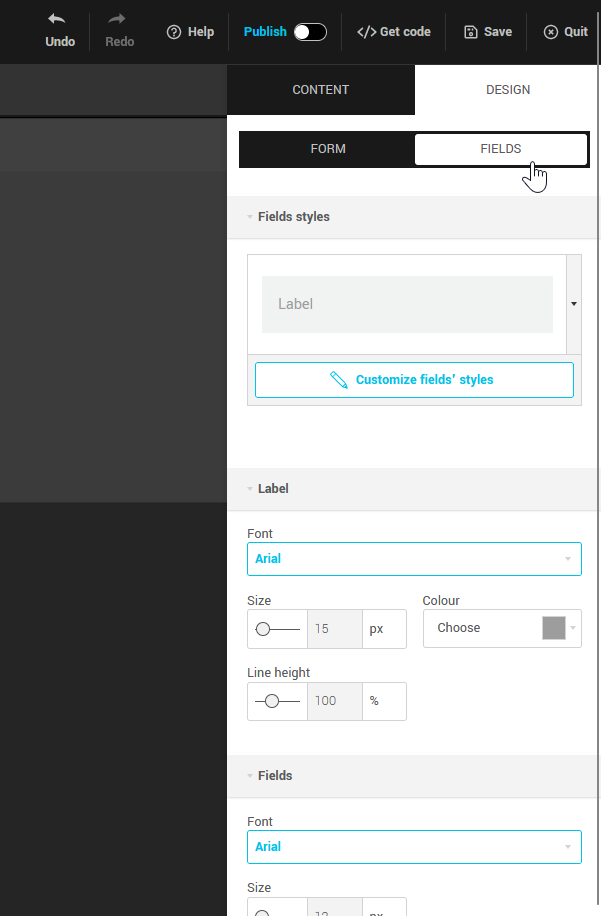Switch to the DESIGN tab

click(x=508, y=90)
